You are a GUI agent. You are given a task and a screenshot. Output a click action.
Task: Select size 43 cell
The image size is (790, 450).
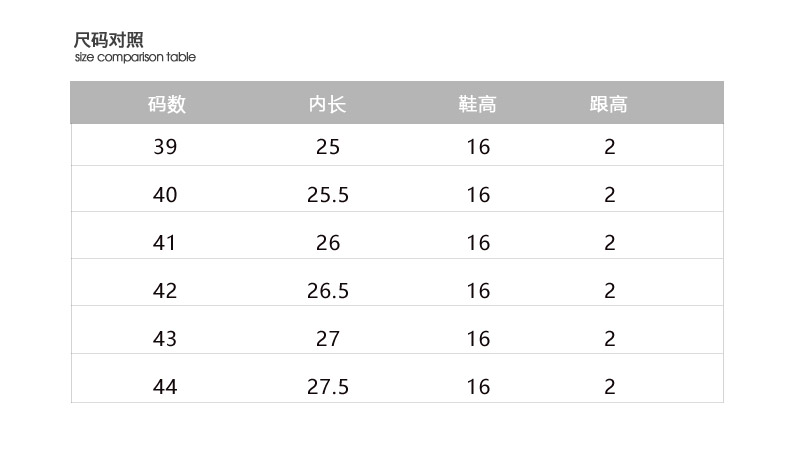point(165,339)
